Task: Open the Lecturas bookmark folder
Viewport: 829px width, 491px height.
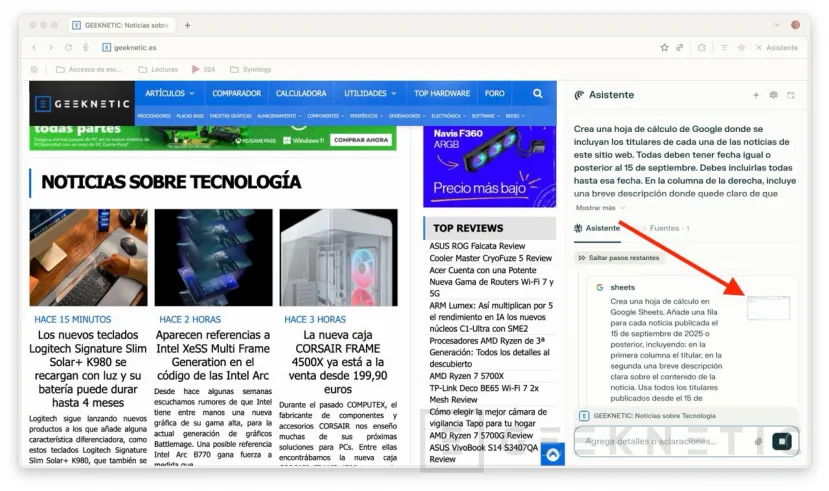Action: pyautogui.click(x=158, y=69)
